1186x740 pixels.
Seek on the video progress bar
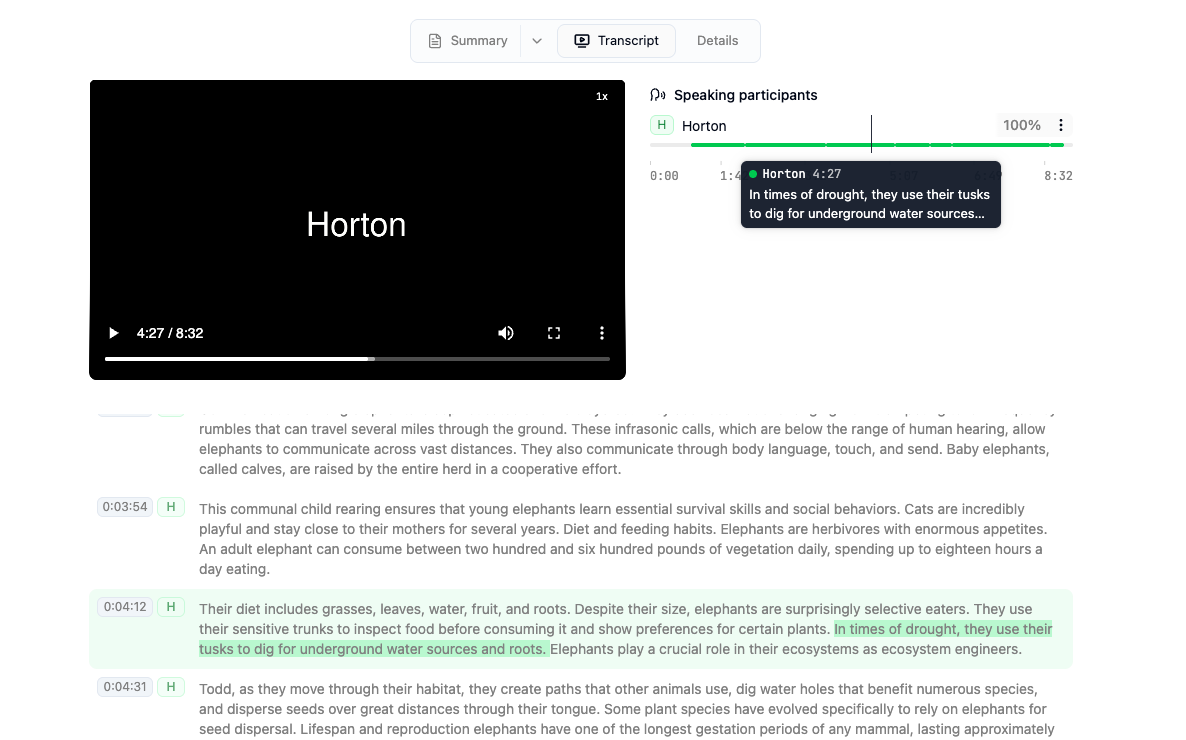357,359
